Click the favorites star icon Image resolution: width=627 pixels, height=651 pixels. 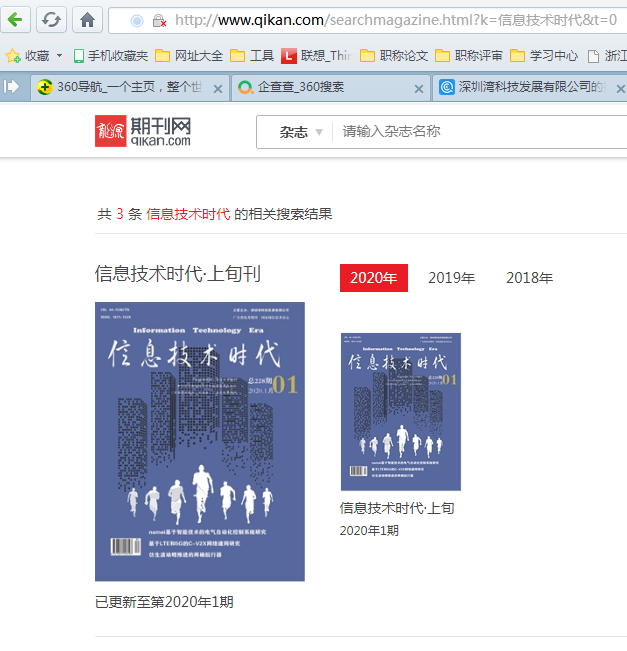click(x=13, y=56)
